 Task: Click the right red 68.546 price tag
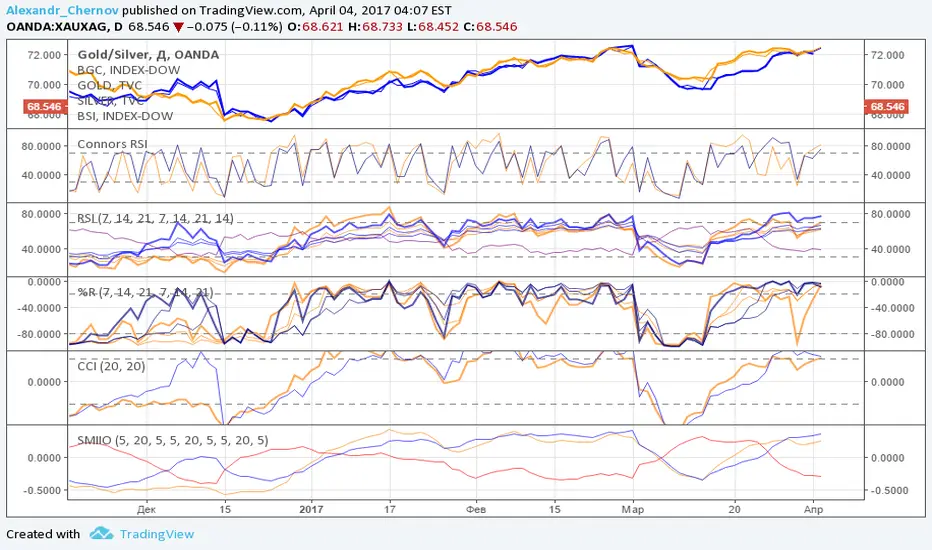click(x=887, y=107)
